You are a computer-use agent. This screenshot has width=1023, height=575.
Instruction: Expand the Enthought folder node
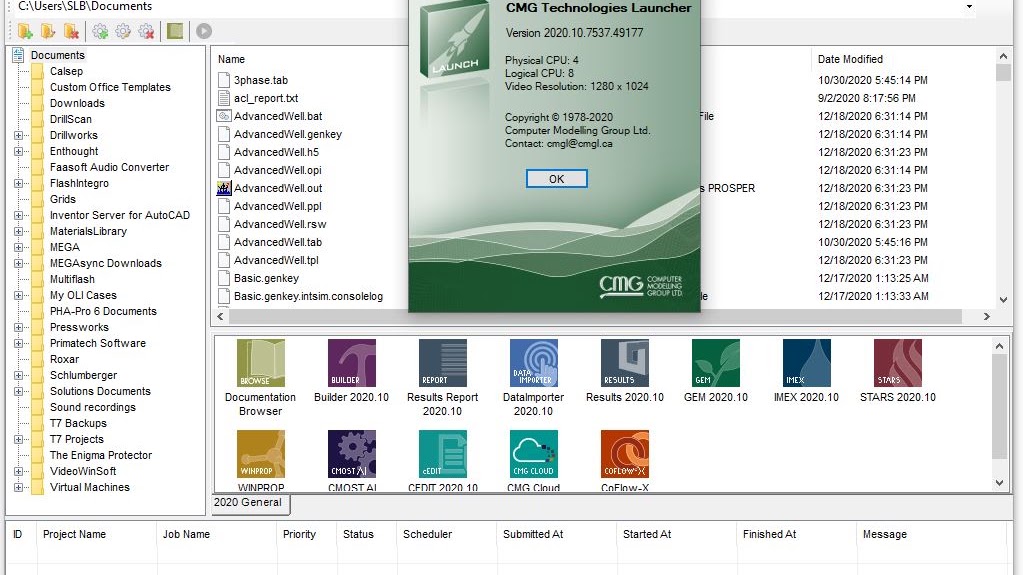click(x=18, y=151)
